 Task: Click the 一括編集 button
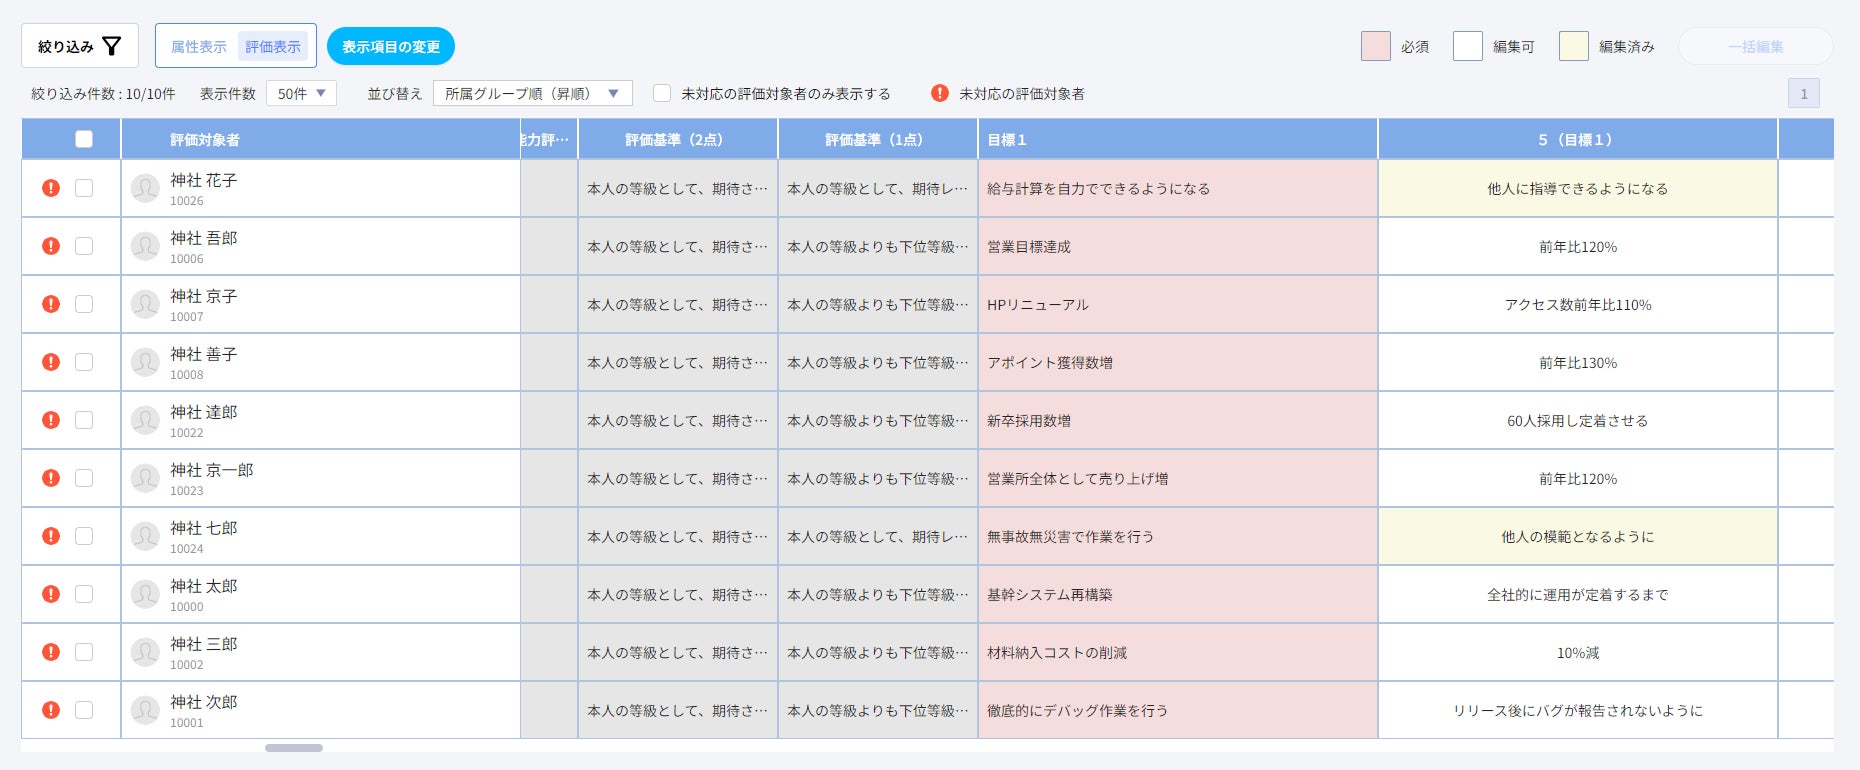tap(1756, 46)
